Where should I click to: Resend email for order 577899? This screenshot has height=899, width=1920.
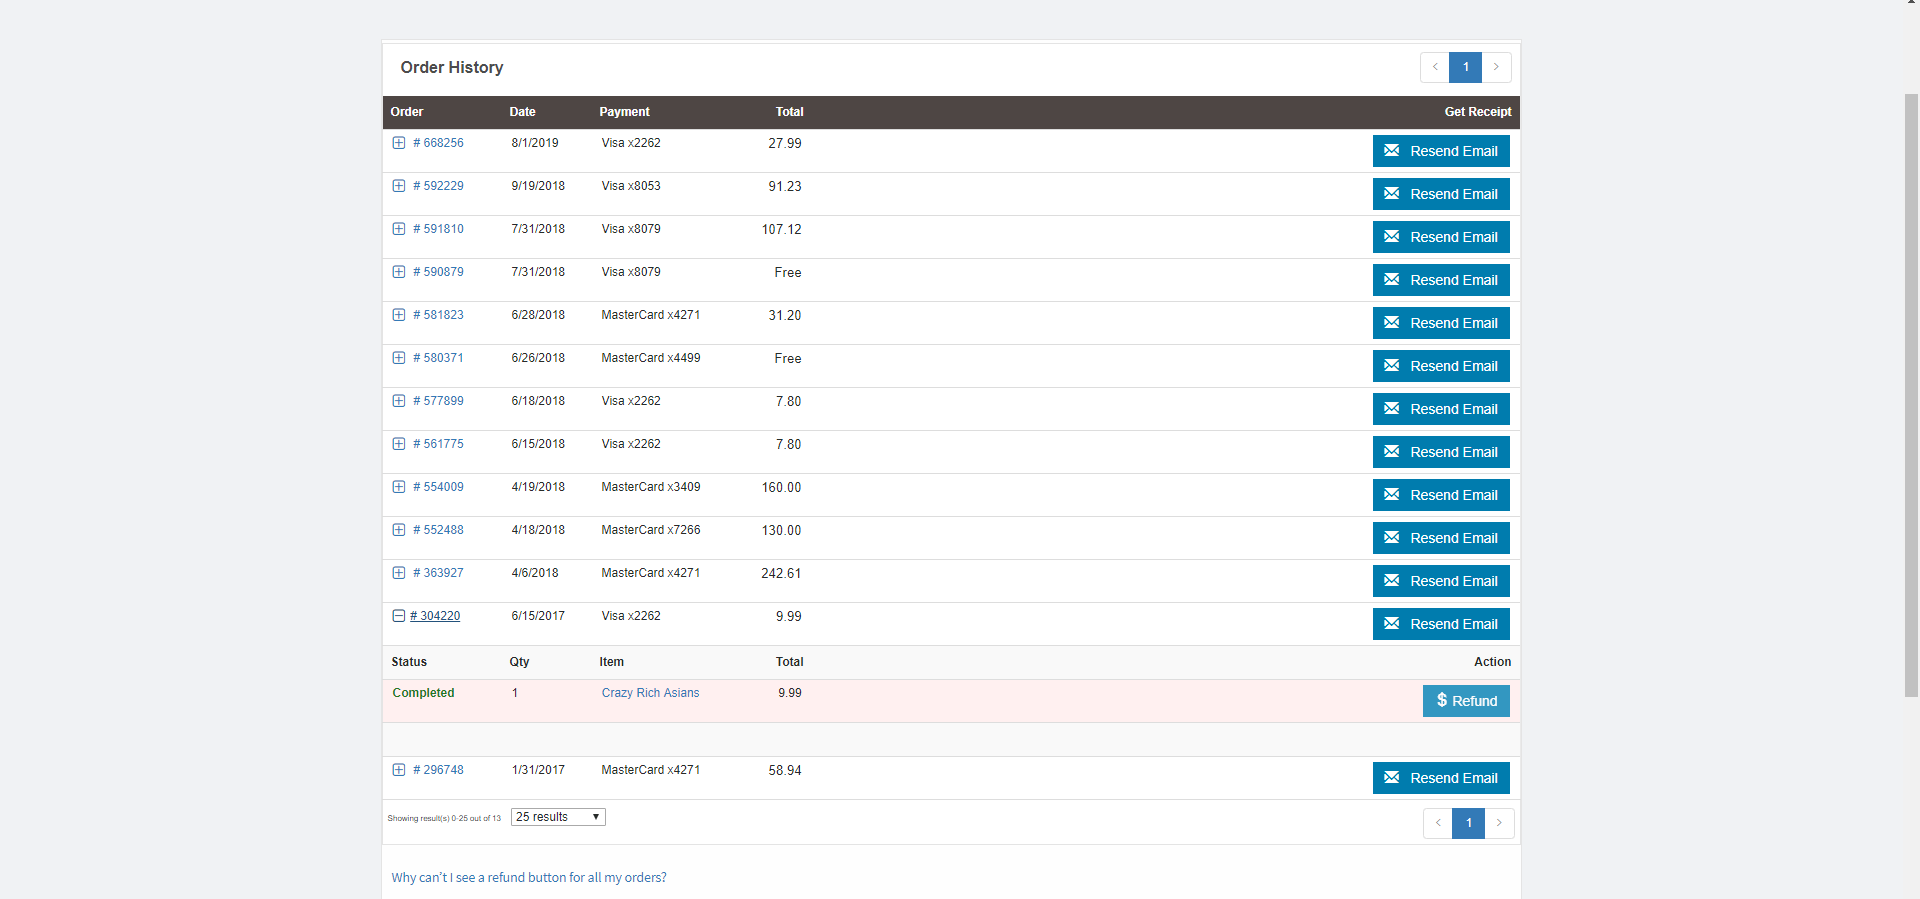(x=1441, y=409)
